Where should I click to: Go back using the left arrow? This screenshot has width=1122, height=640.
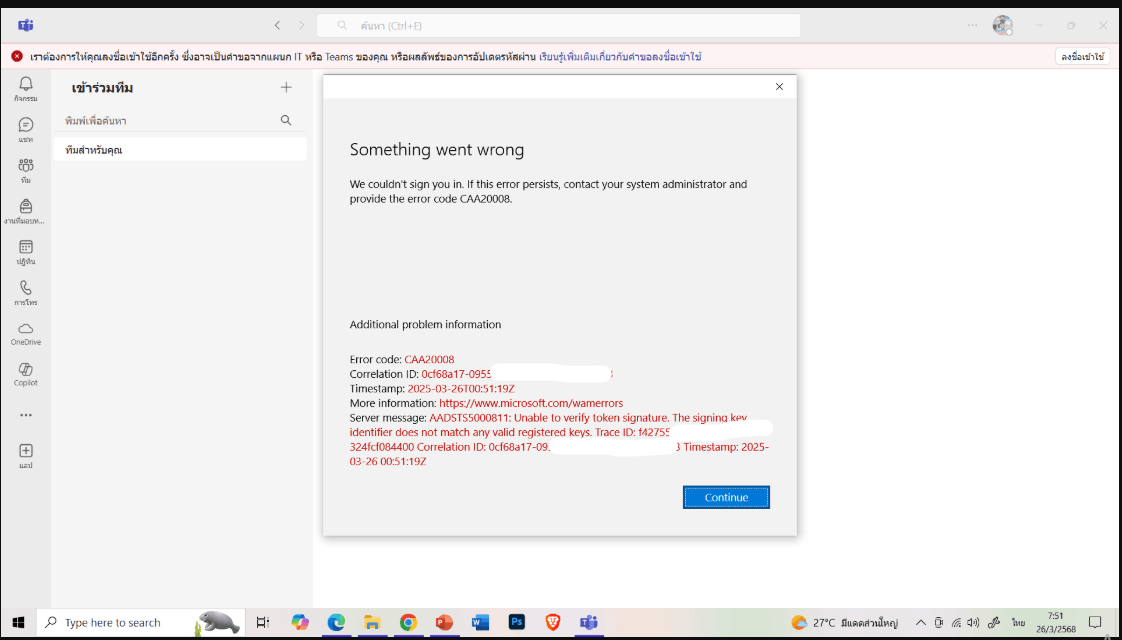pos(278,25)
